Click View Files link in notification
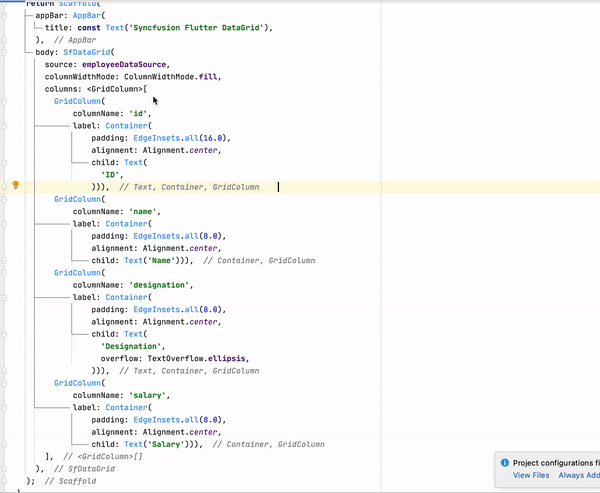Image resolution: width=600 pixels, height=493 pixels. coord(531,476)
